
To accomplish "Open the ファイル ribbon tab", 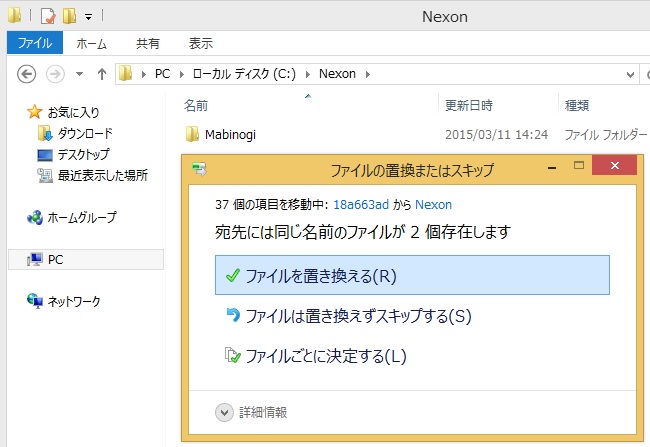I will click(x=35, y=43).
